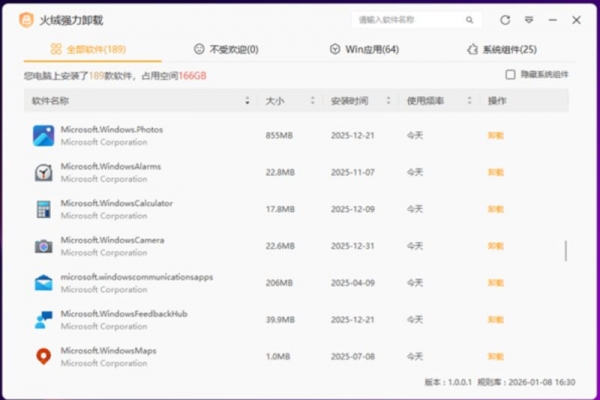Select the Microsoft.WindowsAlarms name text

(111, 167)
